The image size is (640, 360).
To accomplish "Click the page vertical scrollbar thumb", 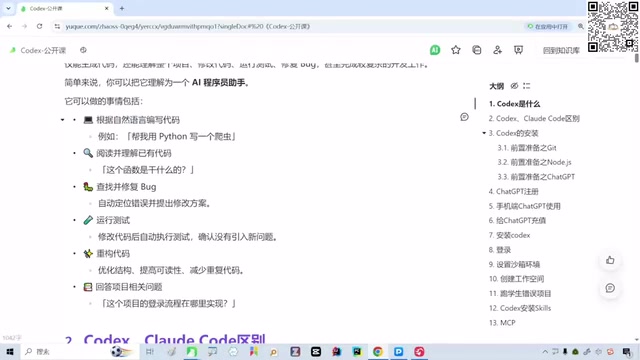I will (x=637, y=58).
